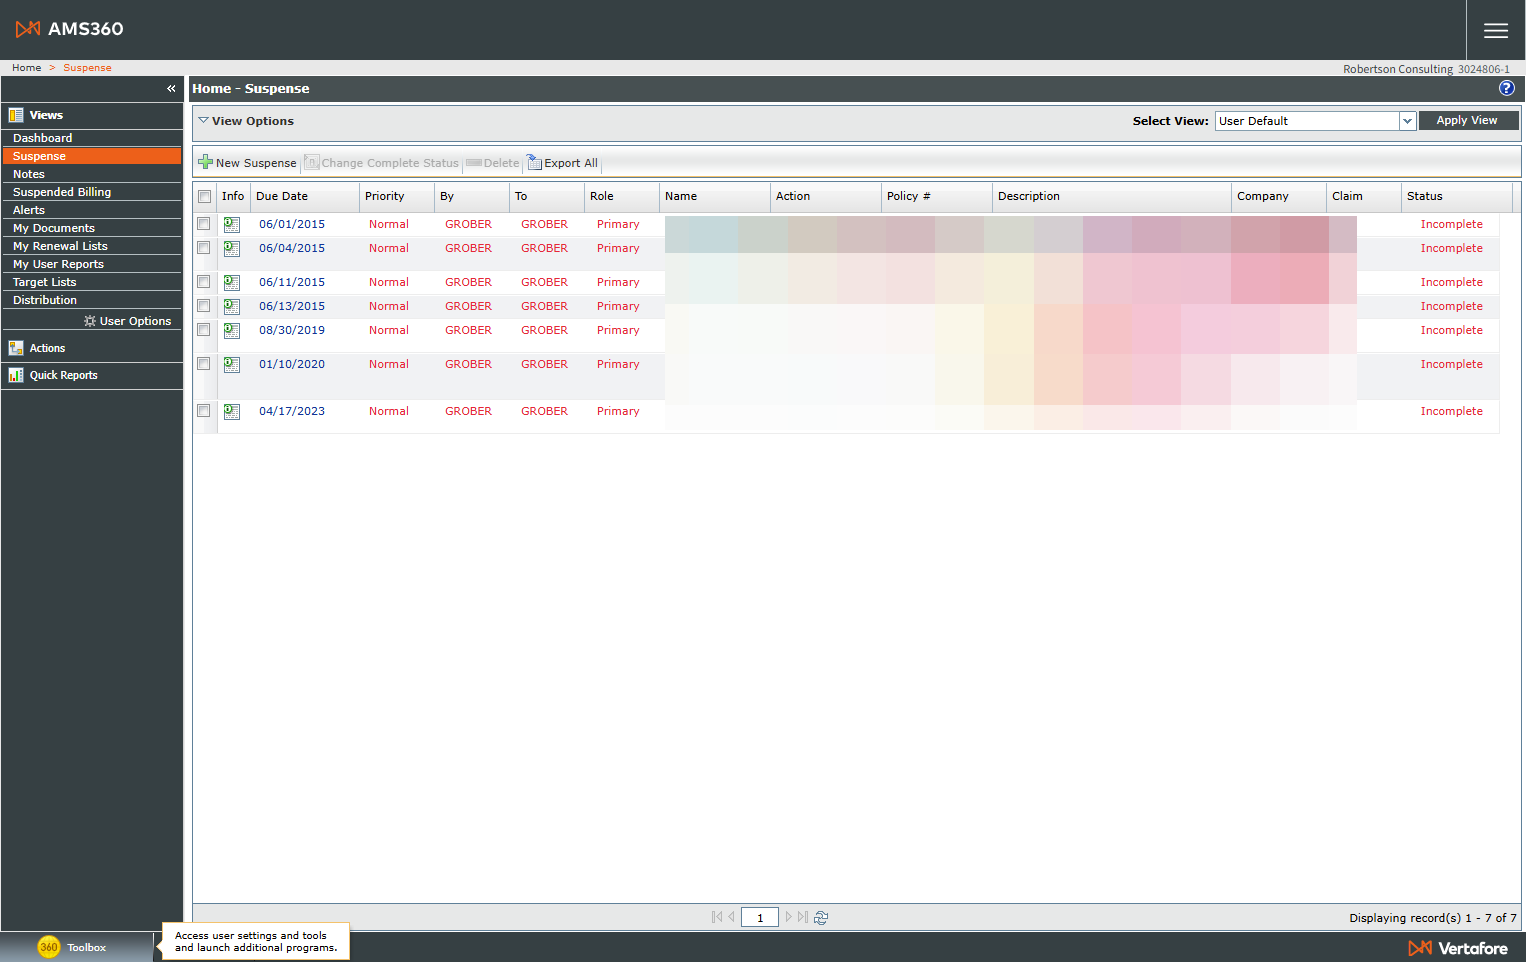The height and width of the screenshot is (962, 1526).
Task: Go to the last page of records
Action: pyautogui.click(x=803, y=917)
